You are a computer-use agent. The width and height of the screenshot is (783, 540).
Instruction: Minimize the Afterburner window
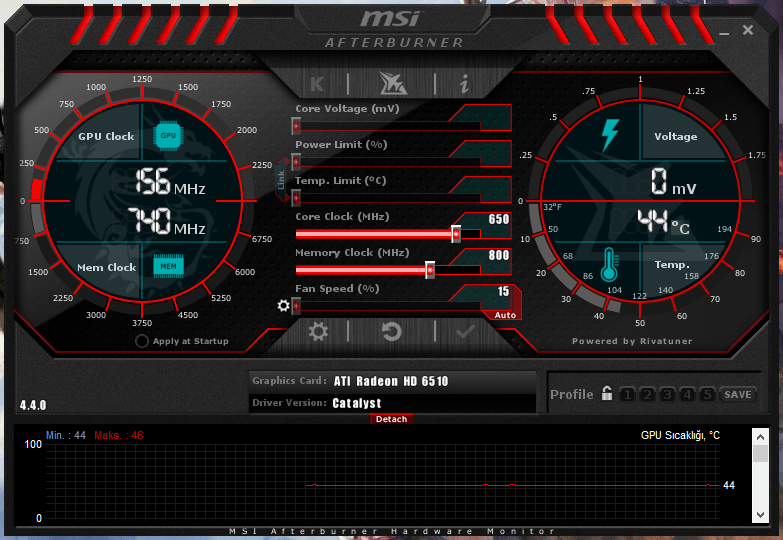click(724, 33)
